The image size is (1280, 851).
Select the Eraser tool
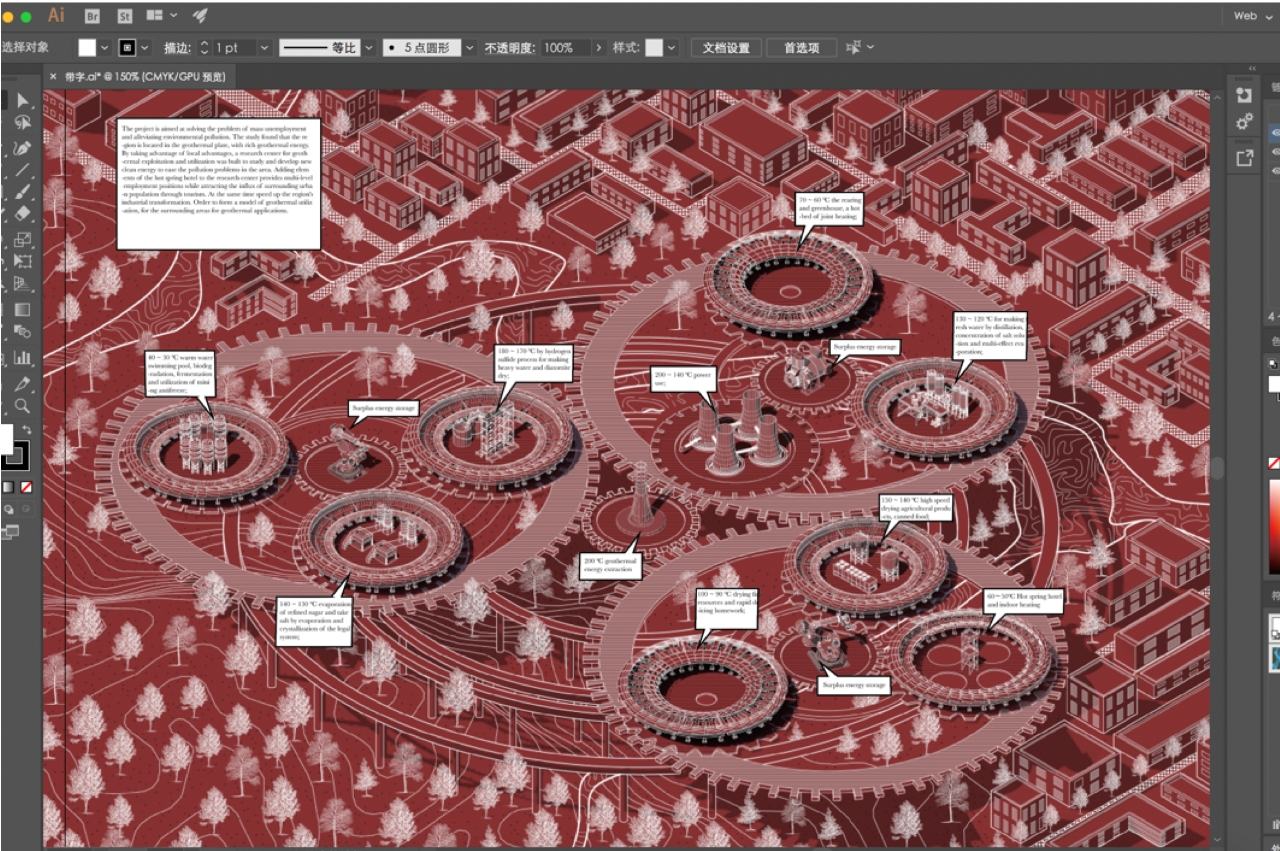23,214
